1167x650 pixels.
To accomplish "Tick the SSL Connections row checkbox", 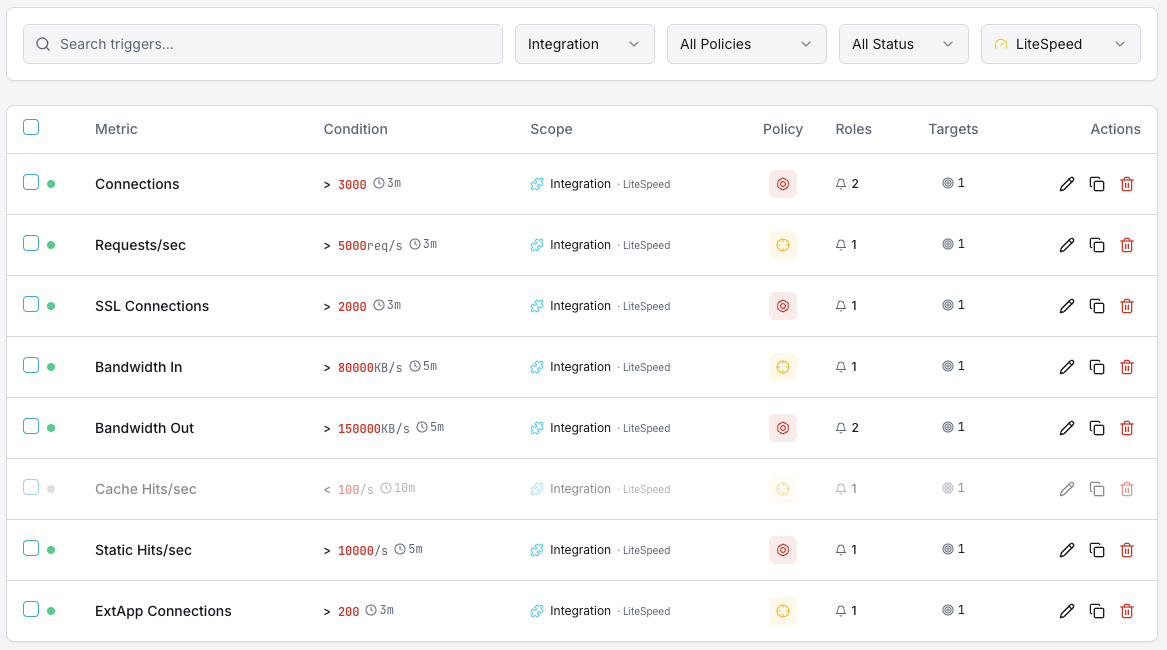I will point(31,305).
